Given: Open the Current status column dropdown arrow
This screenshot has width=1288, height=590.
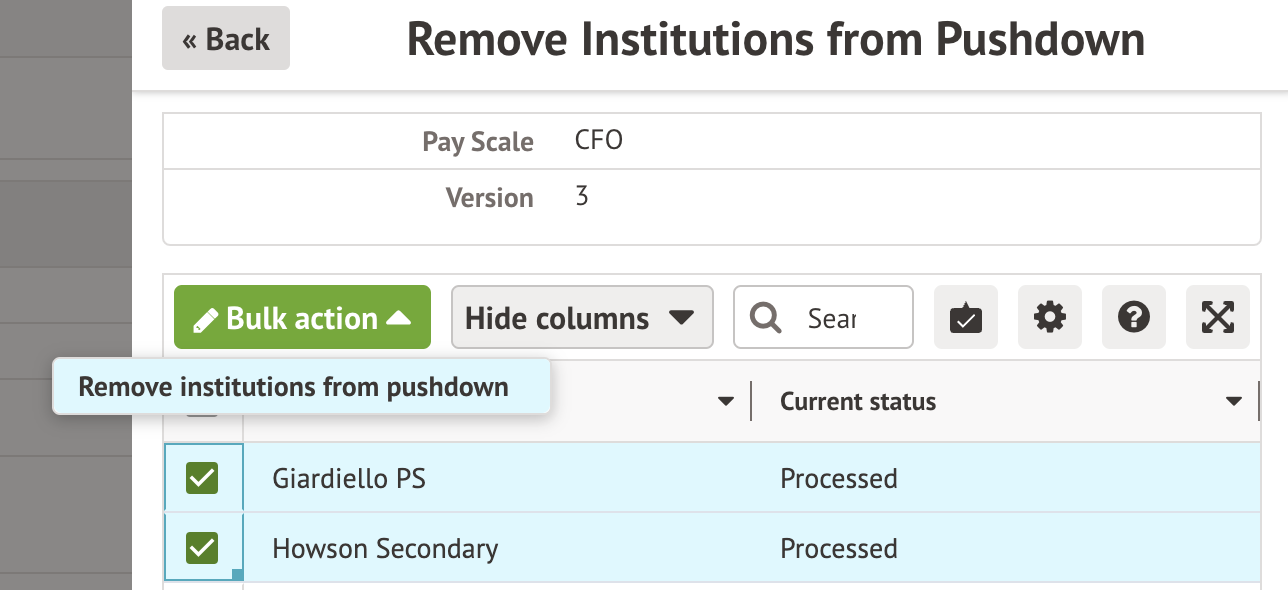Looking at the screenshot, I should coord(1233,402).
